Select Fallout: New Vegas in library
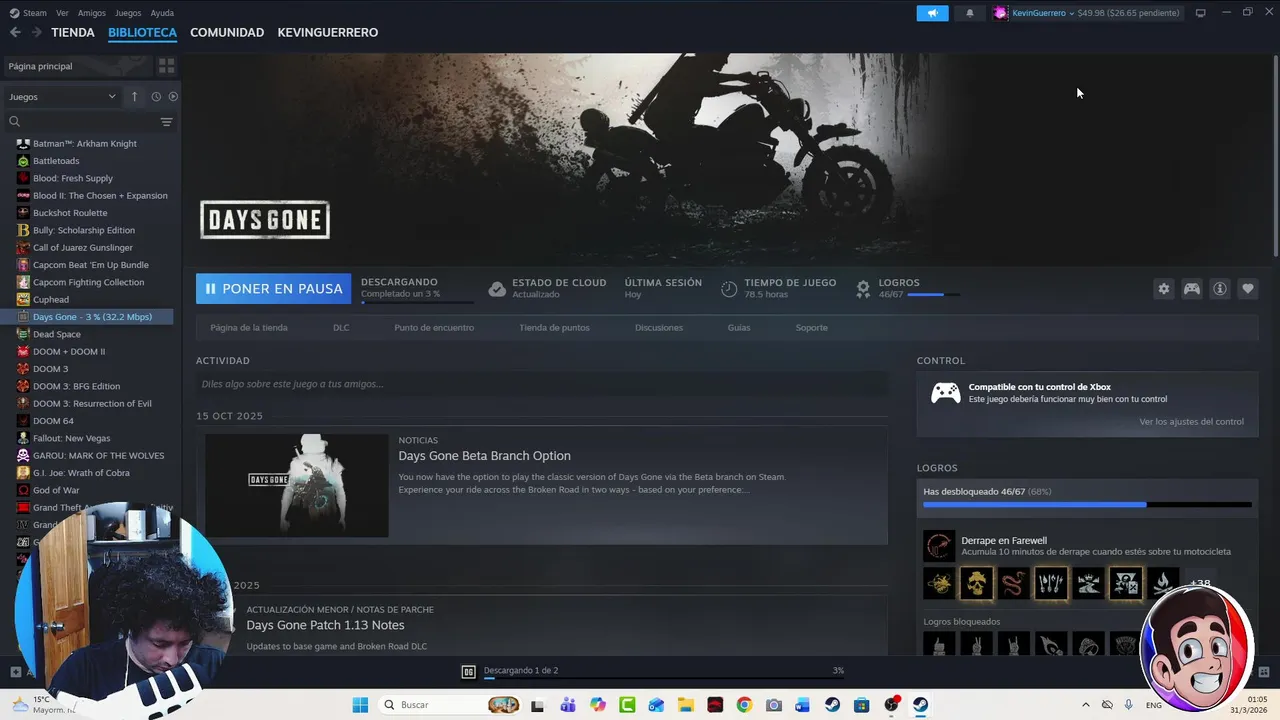1280x720 pixels. point(72,438)
